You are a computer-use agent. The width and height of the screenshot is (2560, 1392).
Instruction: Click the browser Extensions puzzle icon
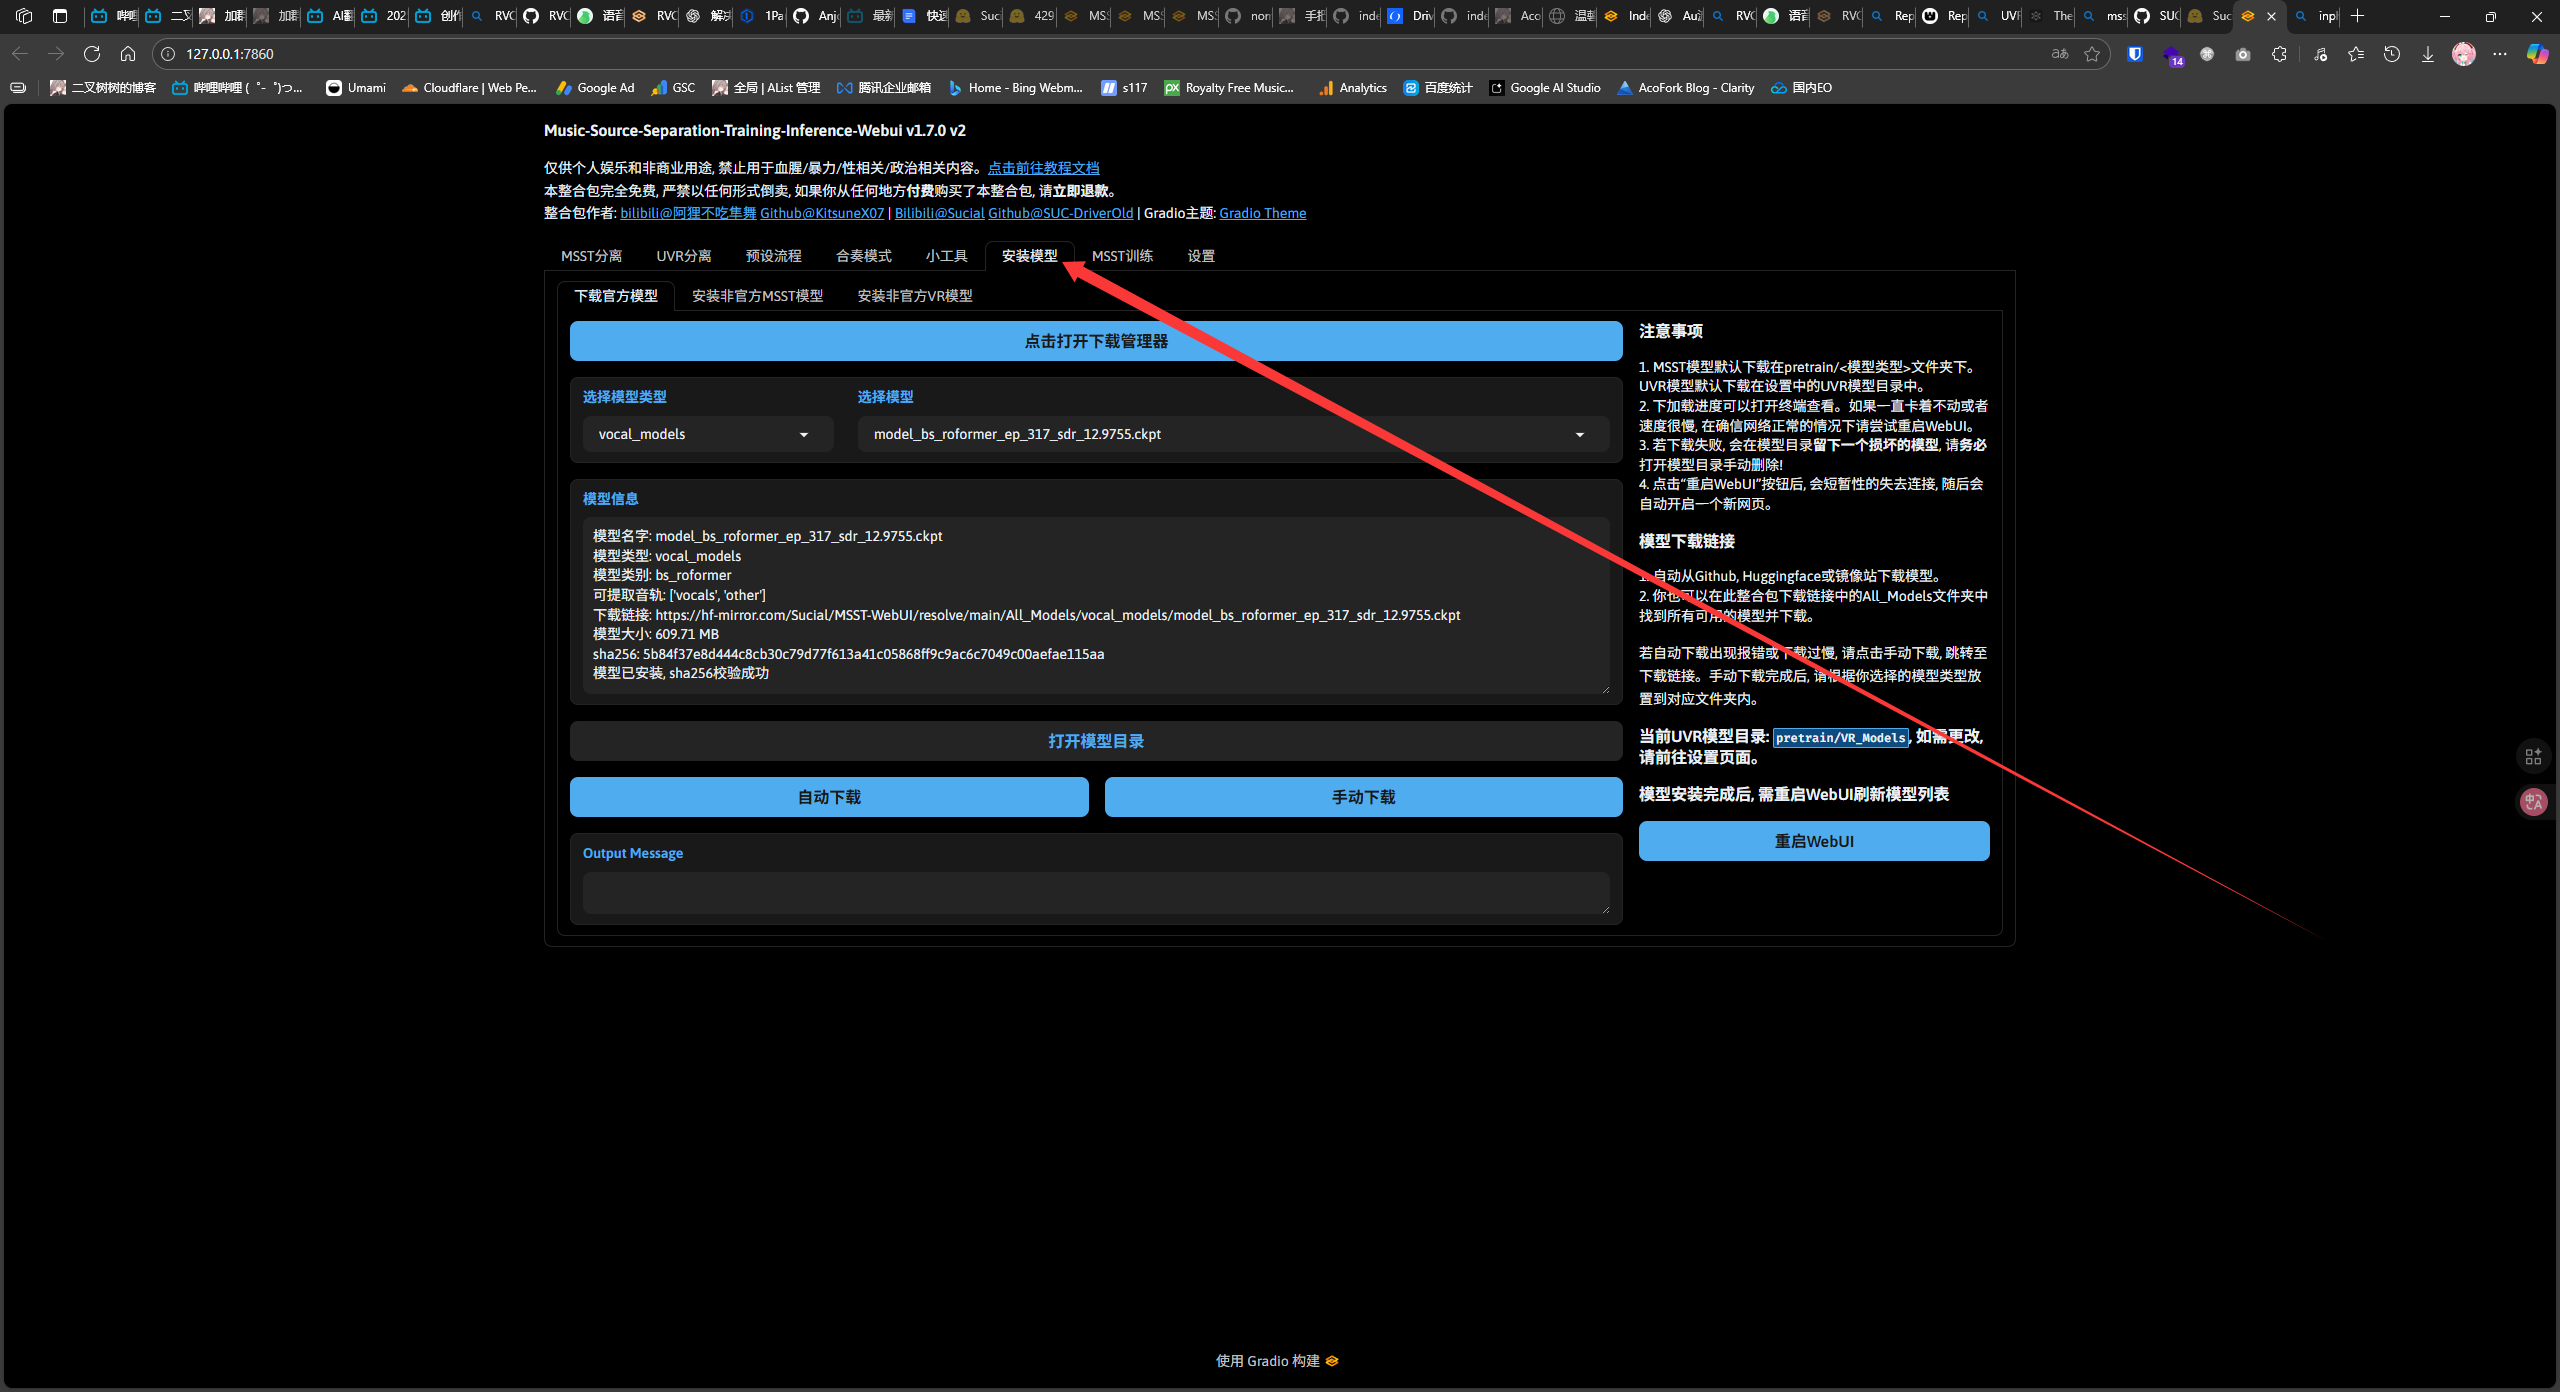[2279, 54]
